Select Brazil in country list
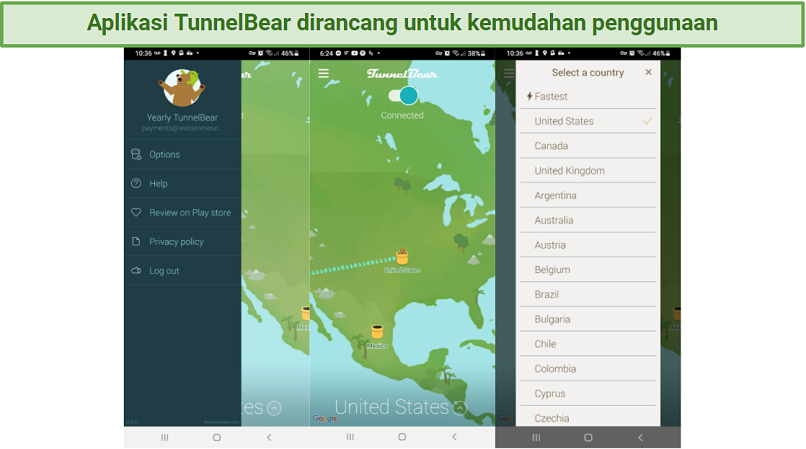Screen dimensions: 806x449 pos(588,294)
